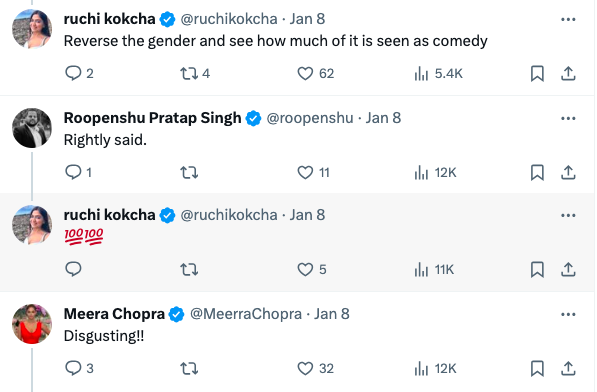
Task: Reply to Meera Chopra's tweet with 3 replies
Action: [73, 368]
